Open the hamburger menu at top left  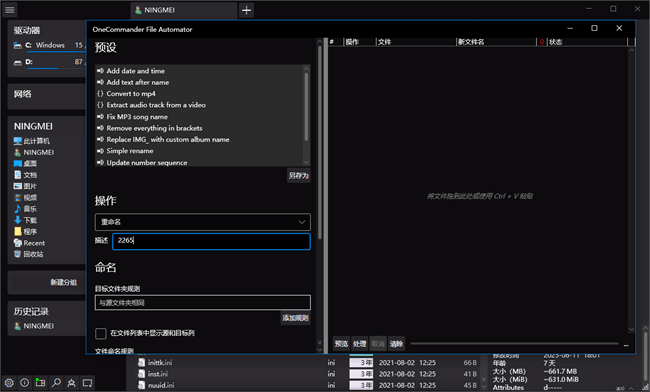pyautogui.click(x=10, y=10)
